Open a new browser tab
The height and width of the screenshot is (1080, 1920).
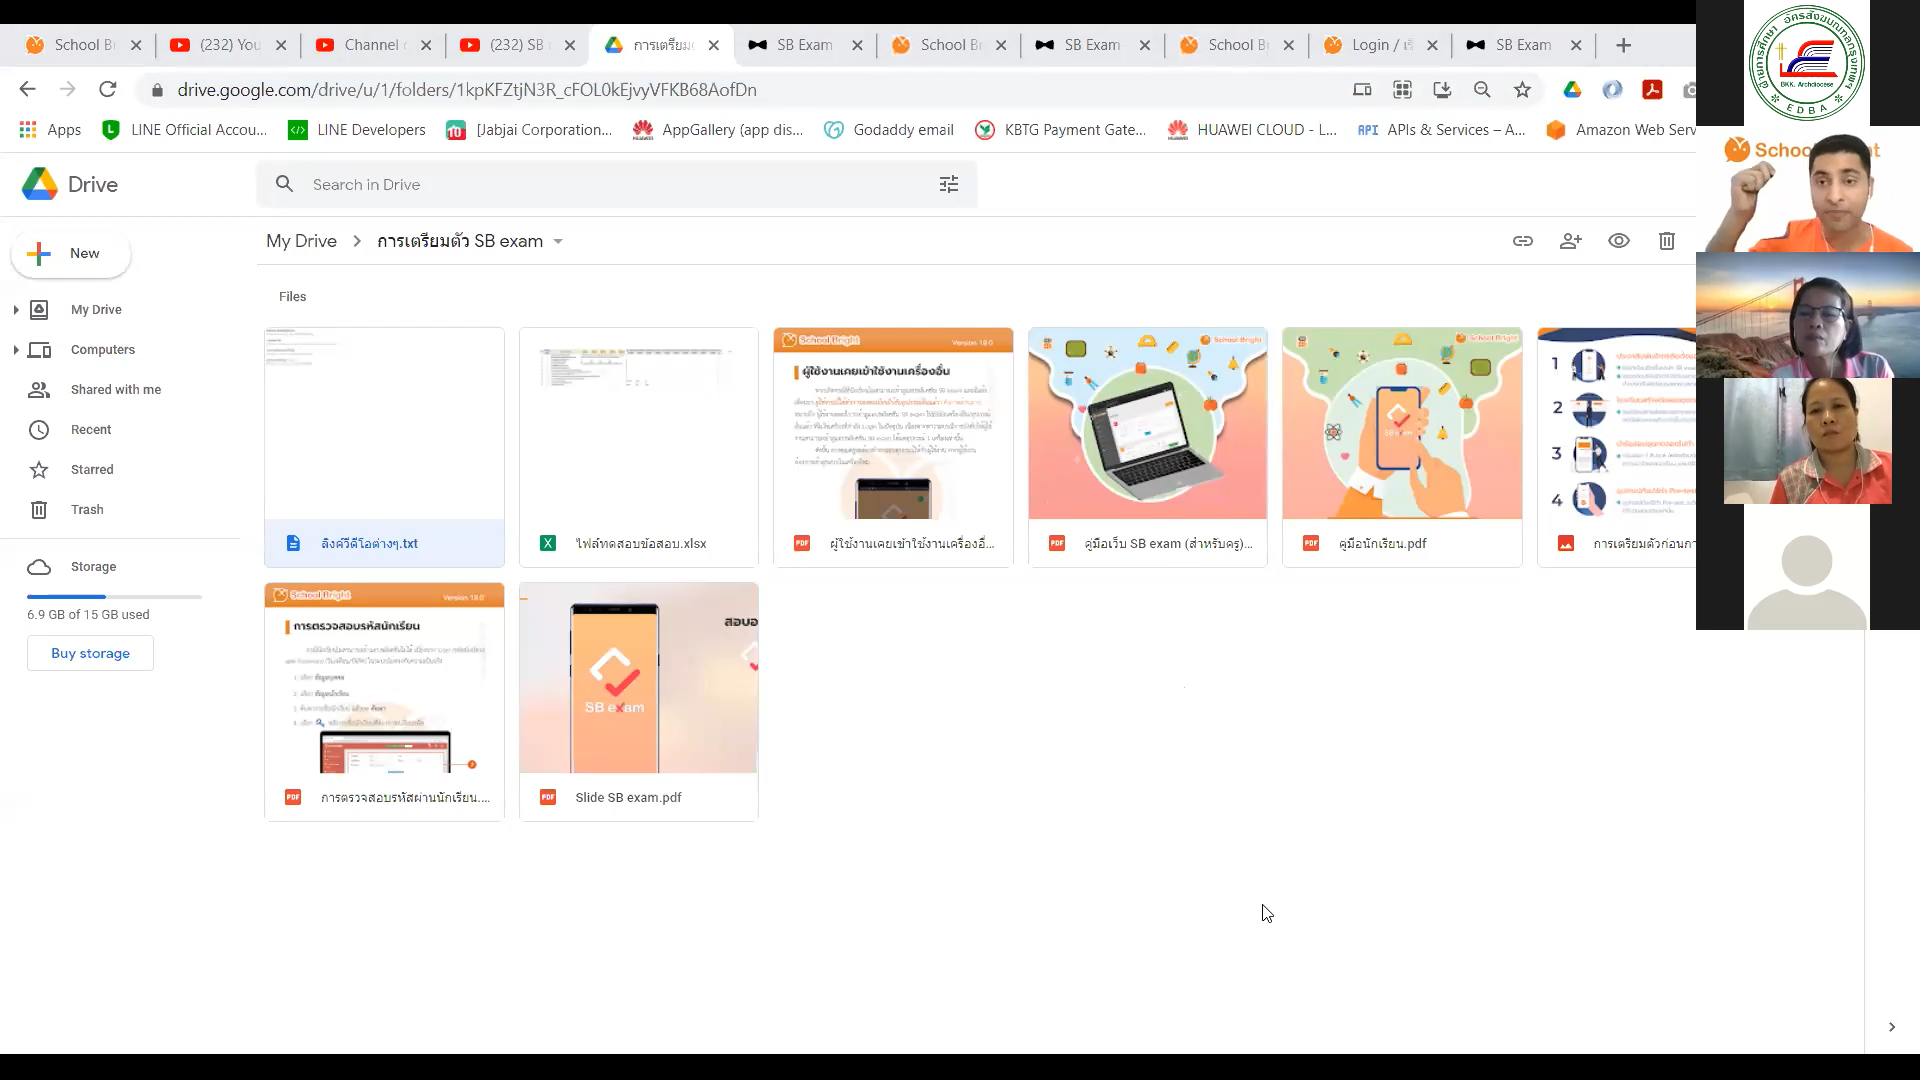tap(1623, 45)
